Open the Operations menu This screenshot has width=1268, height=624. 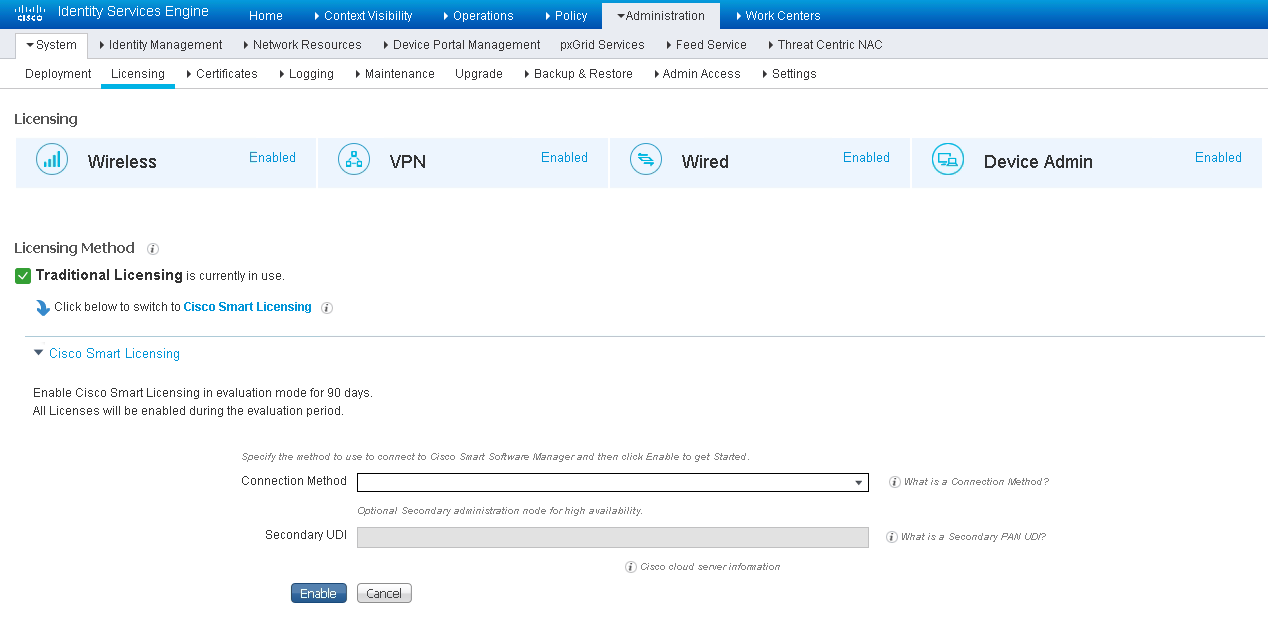click(483, 15)
